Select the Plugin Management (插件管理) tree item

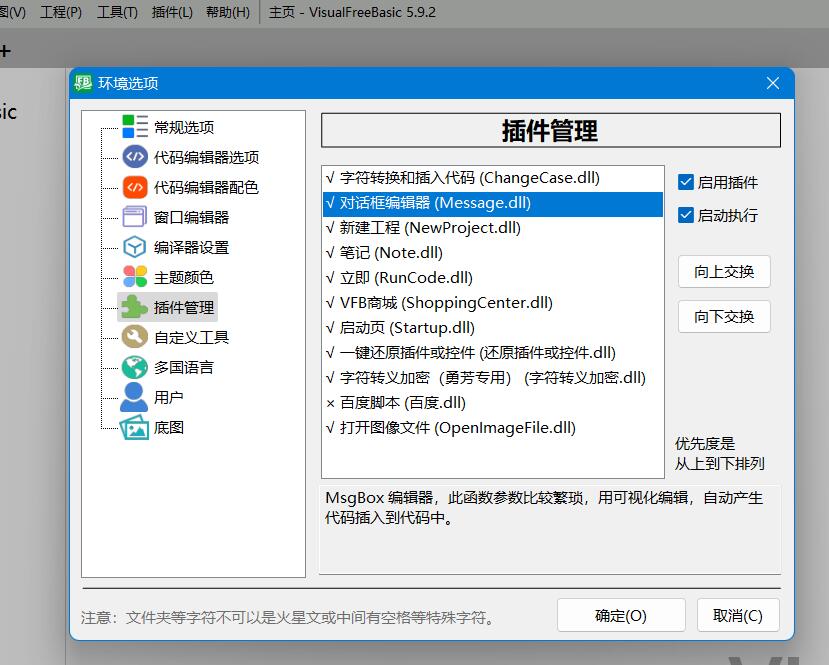[x=183, y=307]
